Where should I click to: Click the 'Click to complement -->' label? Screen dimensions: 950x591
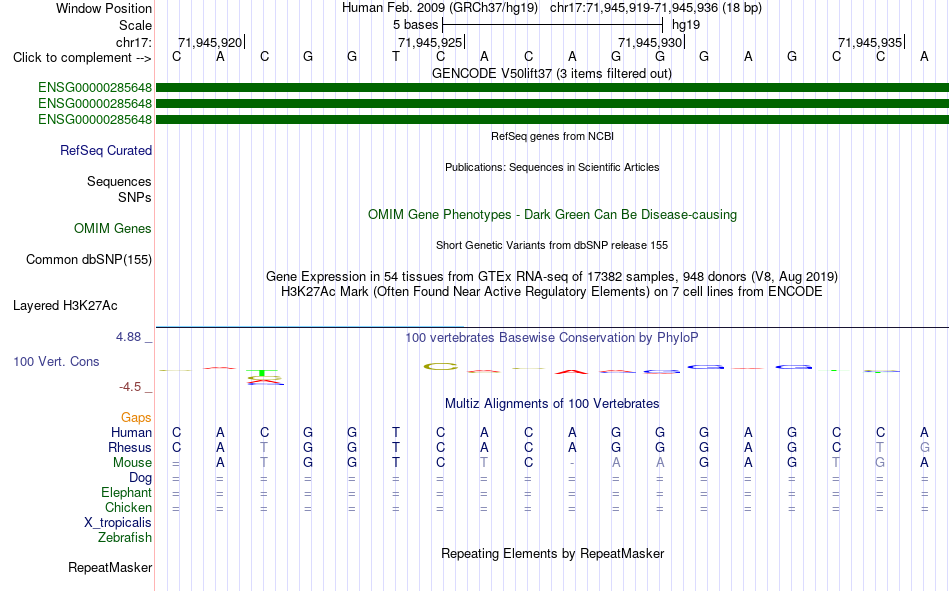82,58
